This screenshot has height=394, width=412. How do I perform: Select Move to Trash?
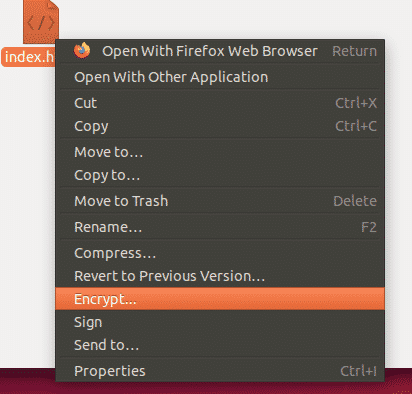[x=220, y=201]
